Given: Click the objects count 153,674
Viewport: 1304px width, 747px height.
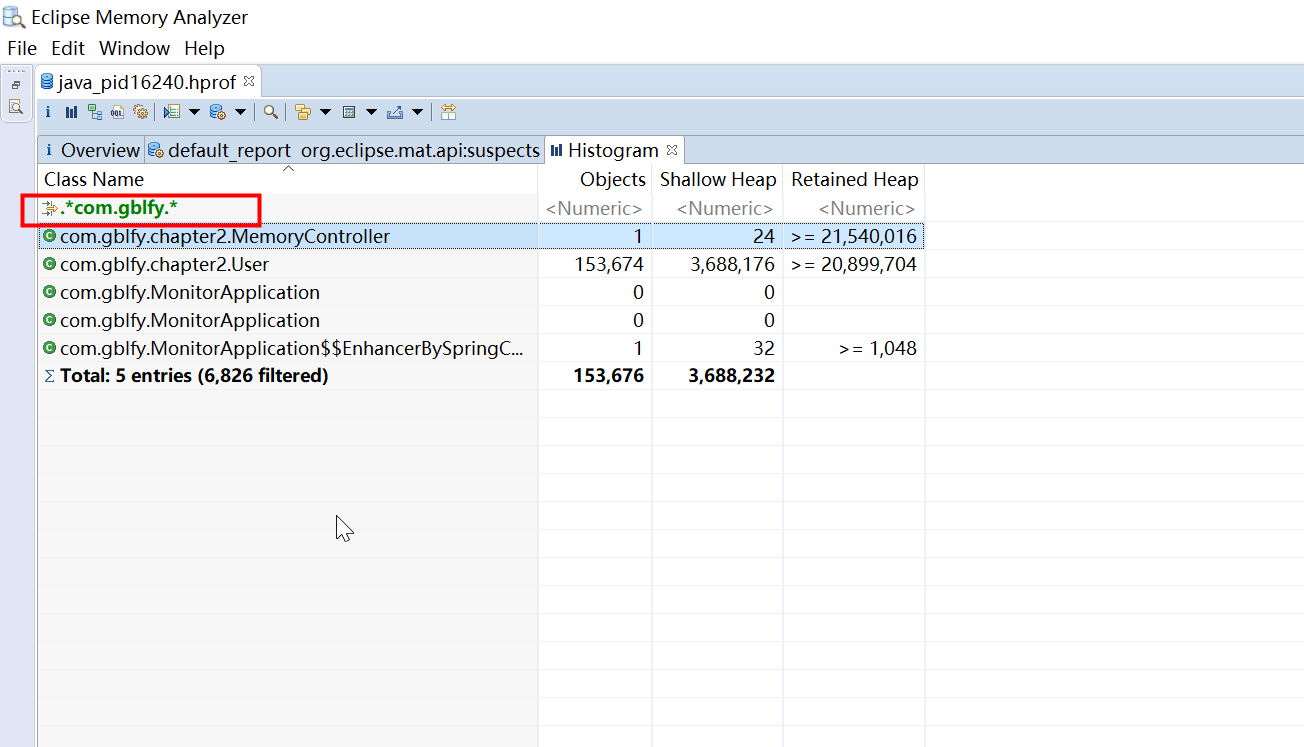Looking at the screenshot, I should pos(609,265).
